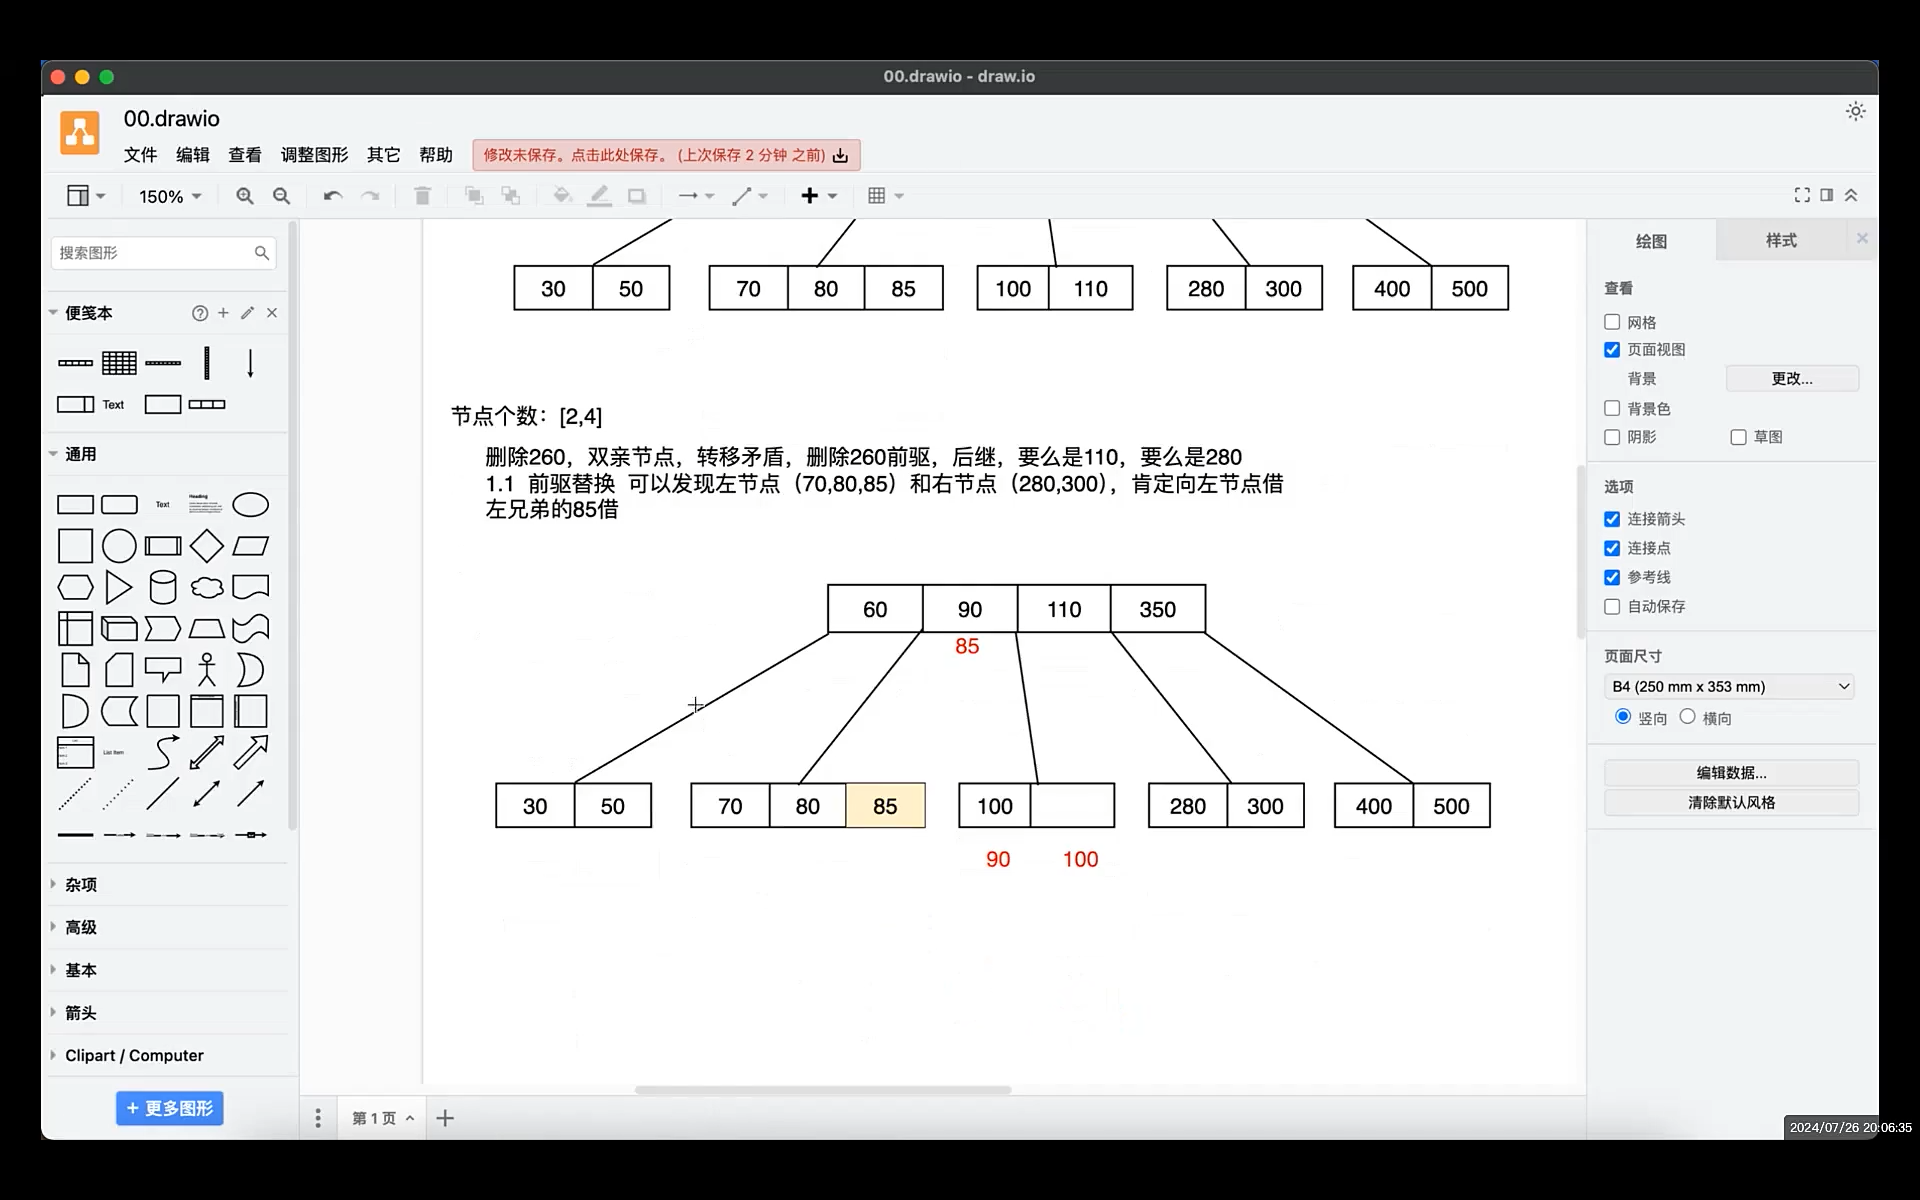Click the 编辑数据 button
This screenshot has height=1200, width=1920.
click(x=1730, y=772)
